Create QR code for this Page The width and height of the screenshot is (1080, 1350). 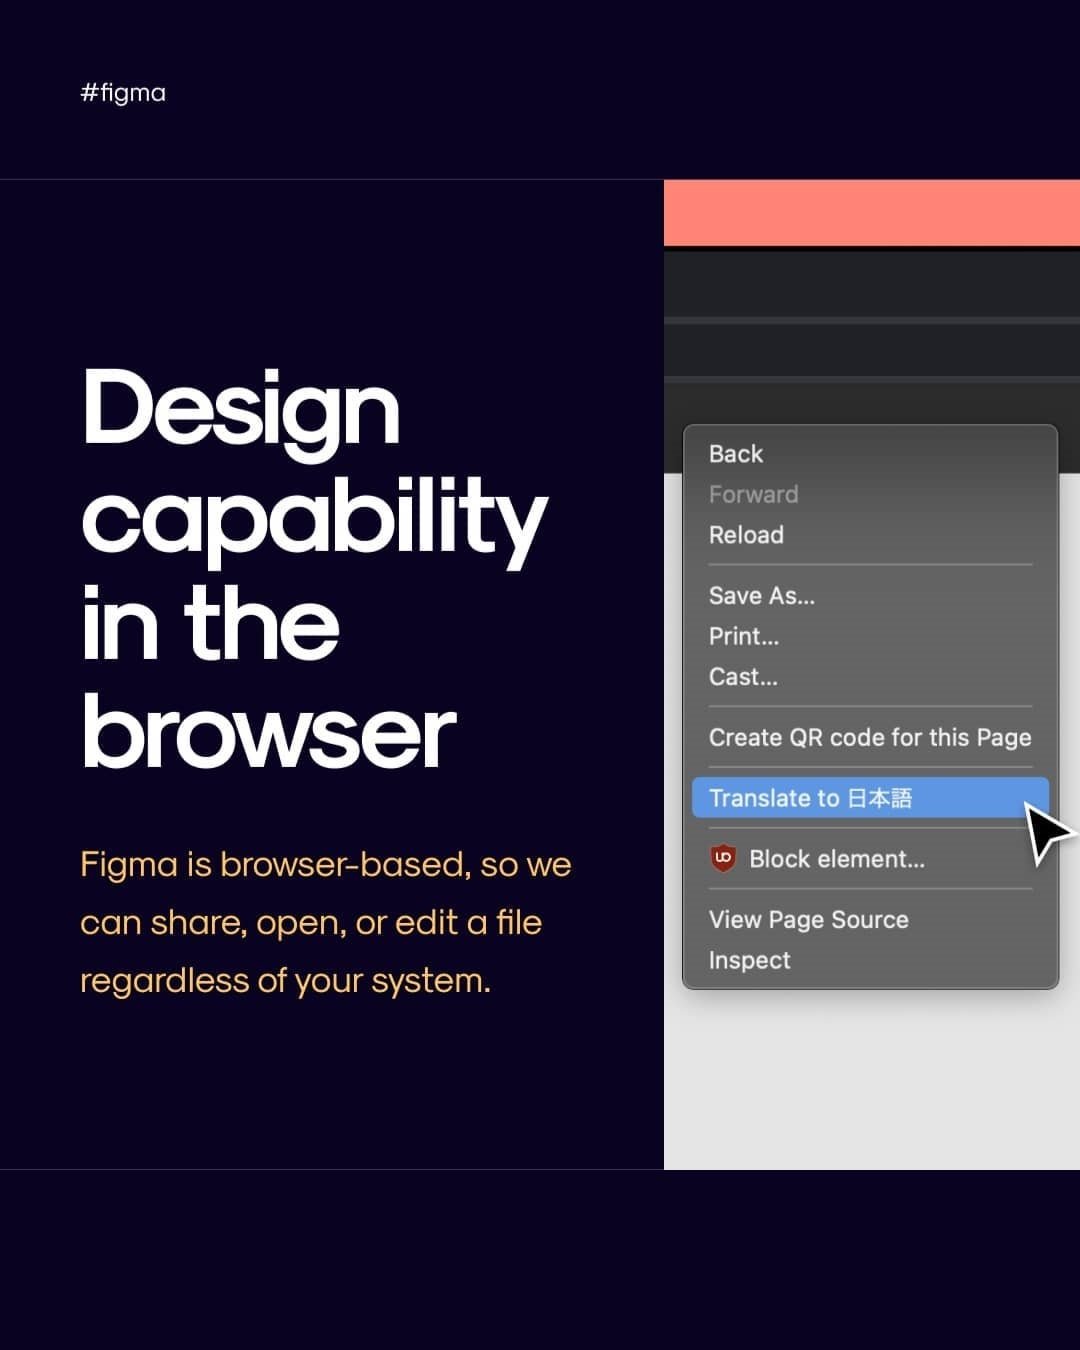click(x=870, y=738)
